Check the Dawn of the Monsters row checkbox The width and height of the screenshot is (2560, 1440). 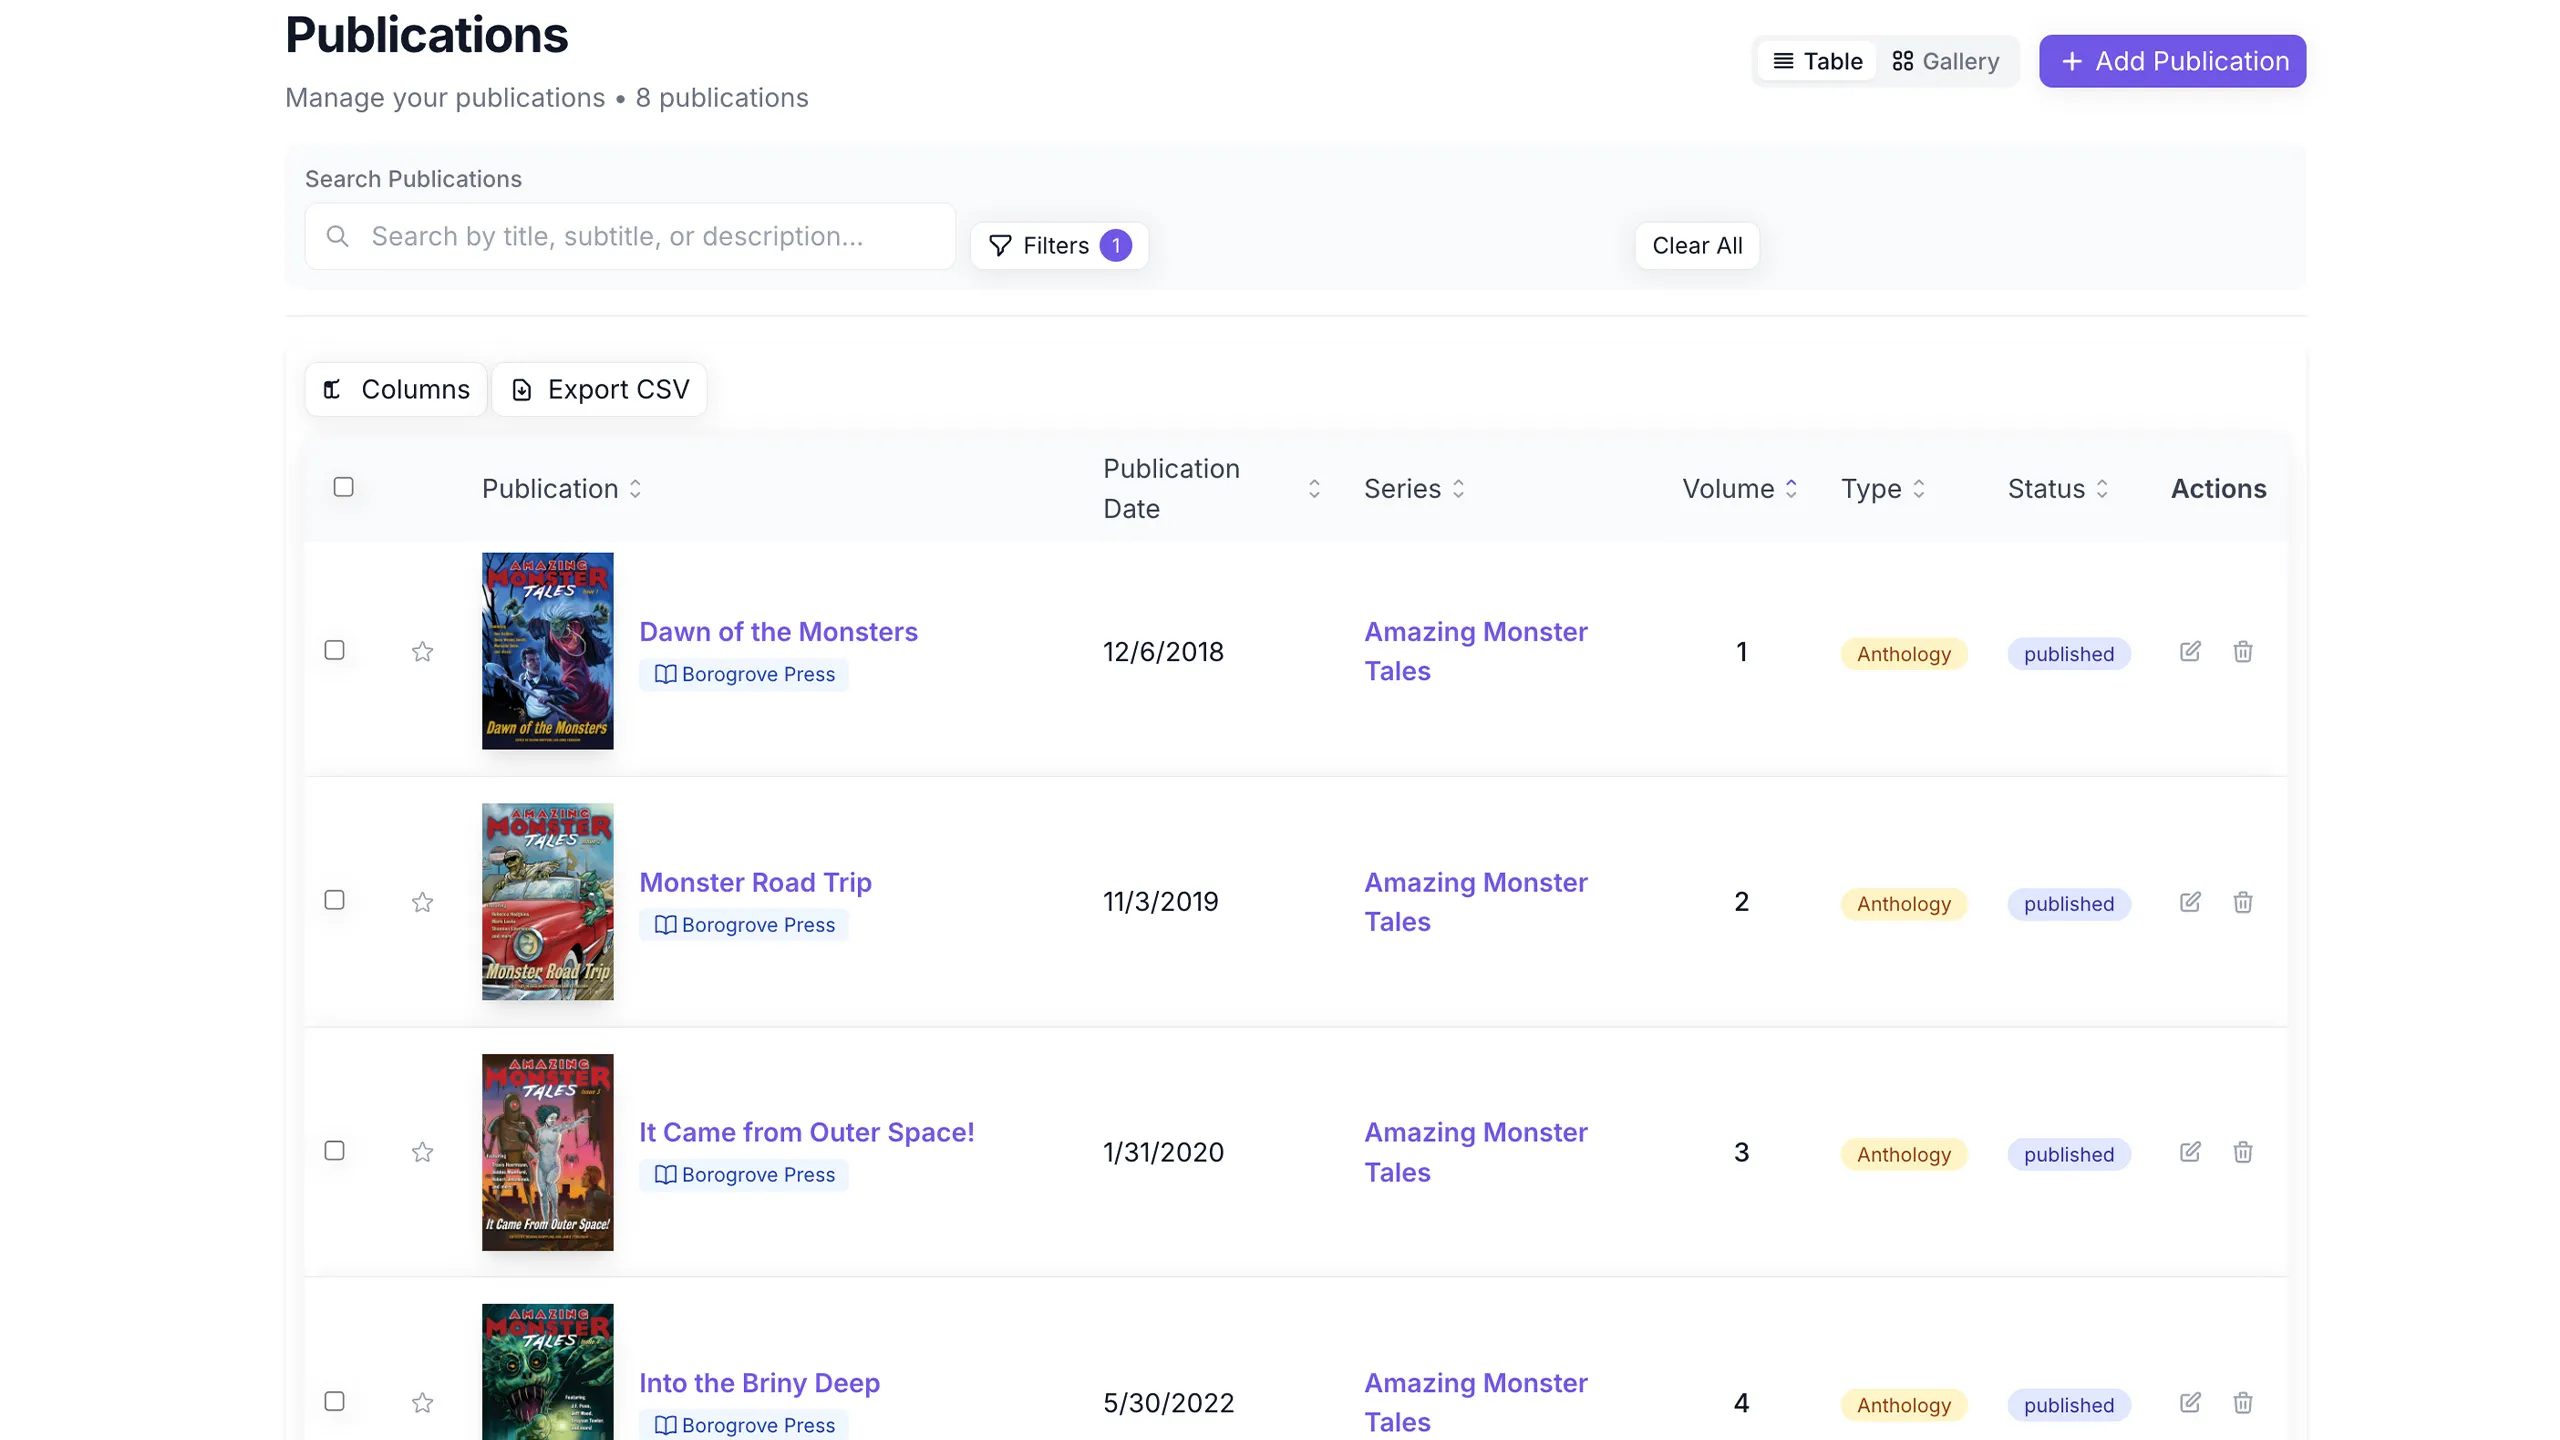pyautogui.click(x=335, y=650)
